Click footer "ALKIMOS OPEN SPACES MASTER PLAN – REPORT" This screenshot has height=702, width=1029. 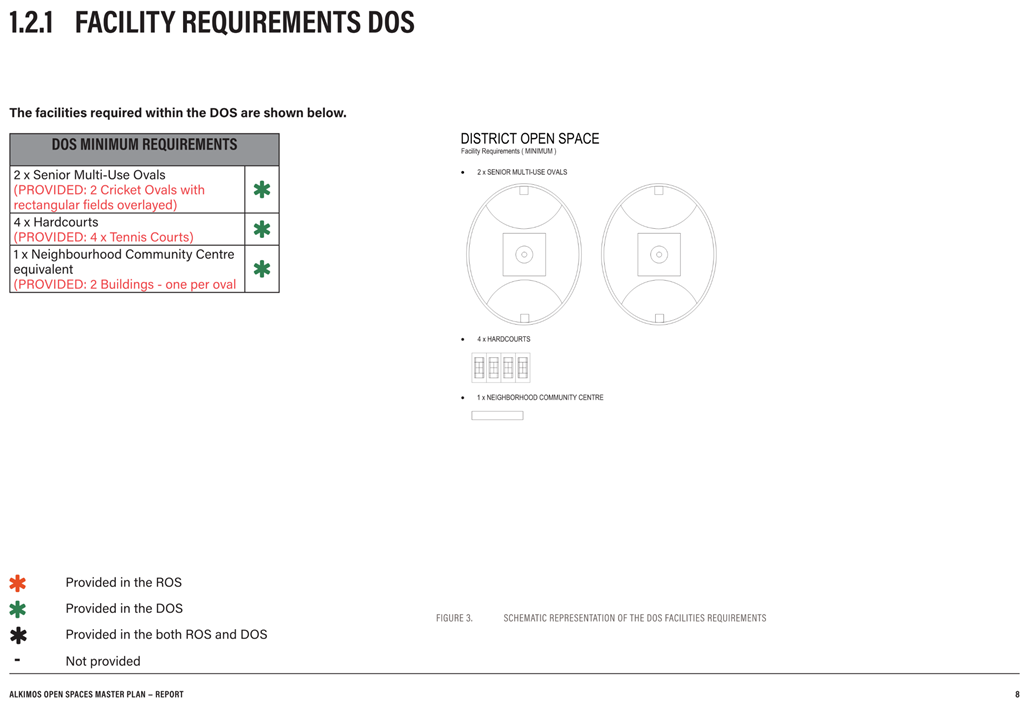coord(96,694)
